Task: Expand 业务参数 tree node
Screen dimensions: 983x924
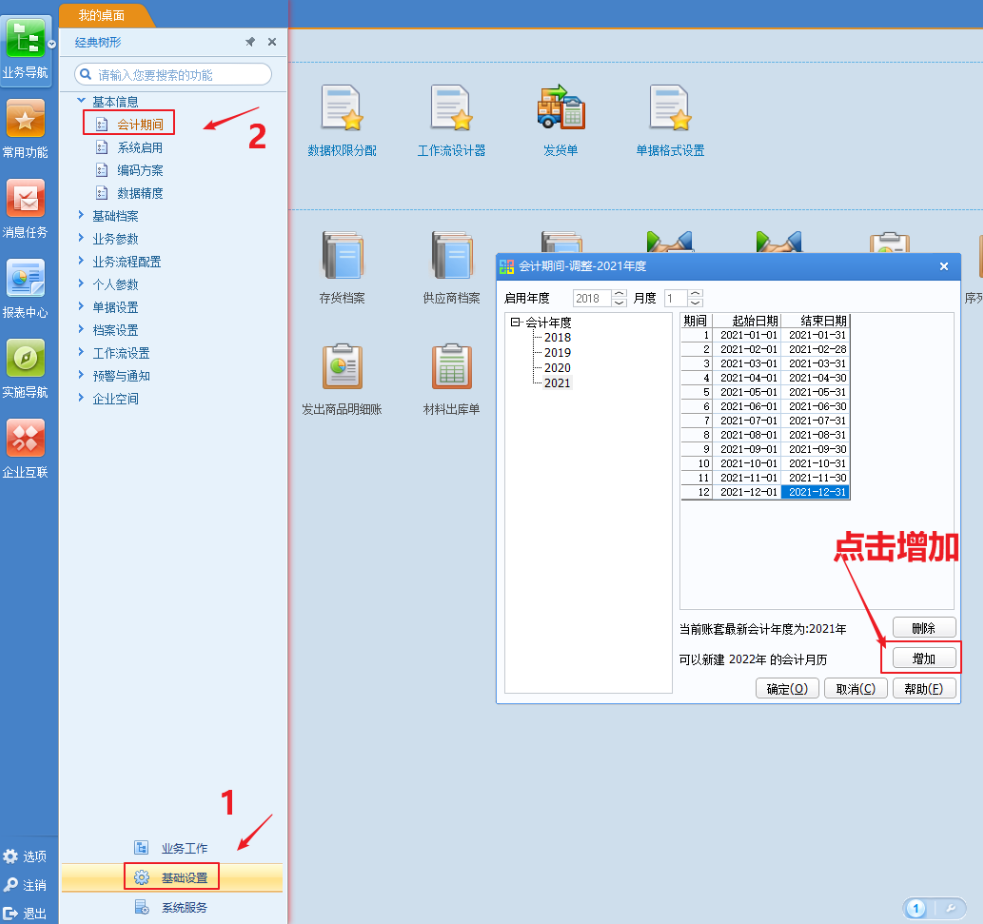Action: click(x=82, y=239)
